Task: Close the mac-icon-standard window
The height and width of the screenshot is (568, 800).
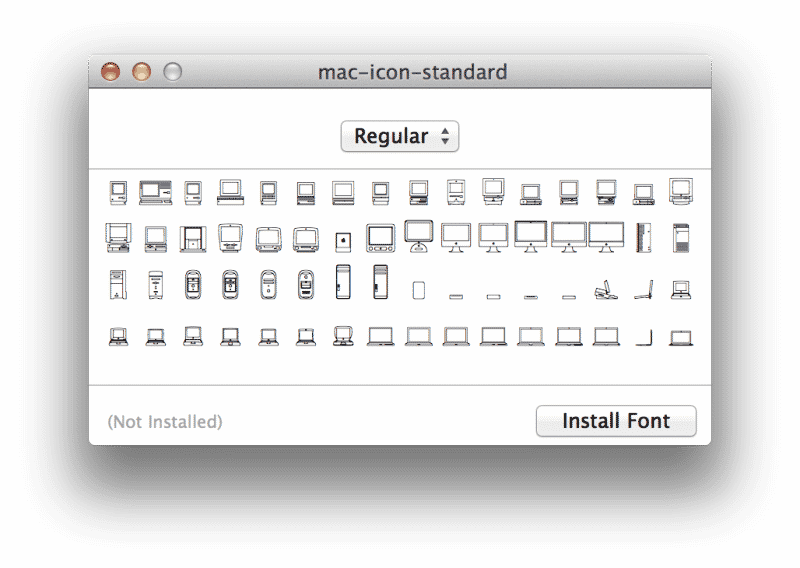Action: tap(111, 72)
